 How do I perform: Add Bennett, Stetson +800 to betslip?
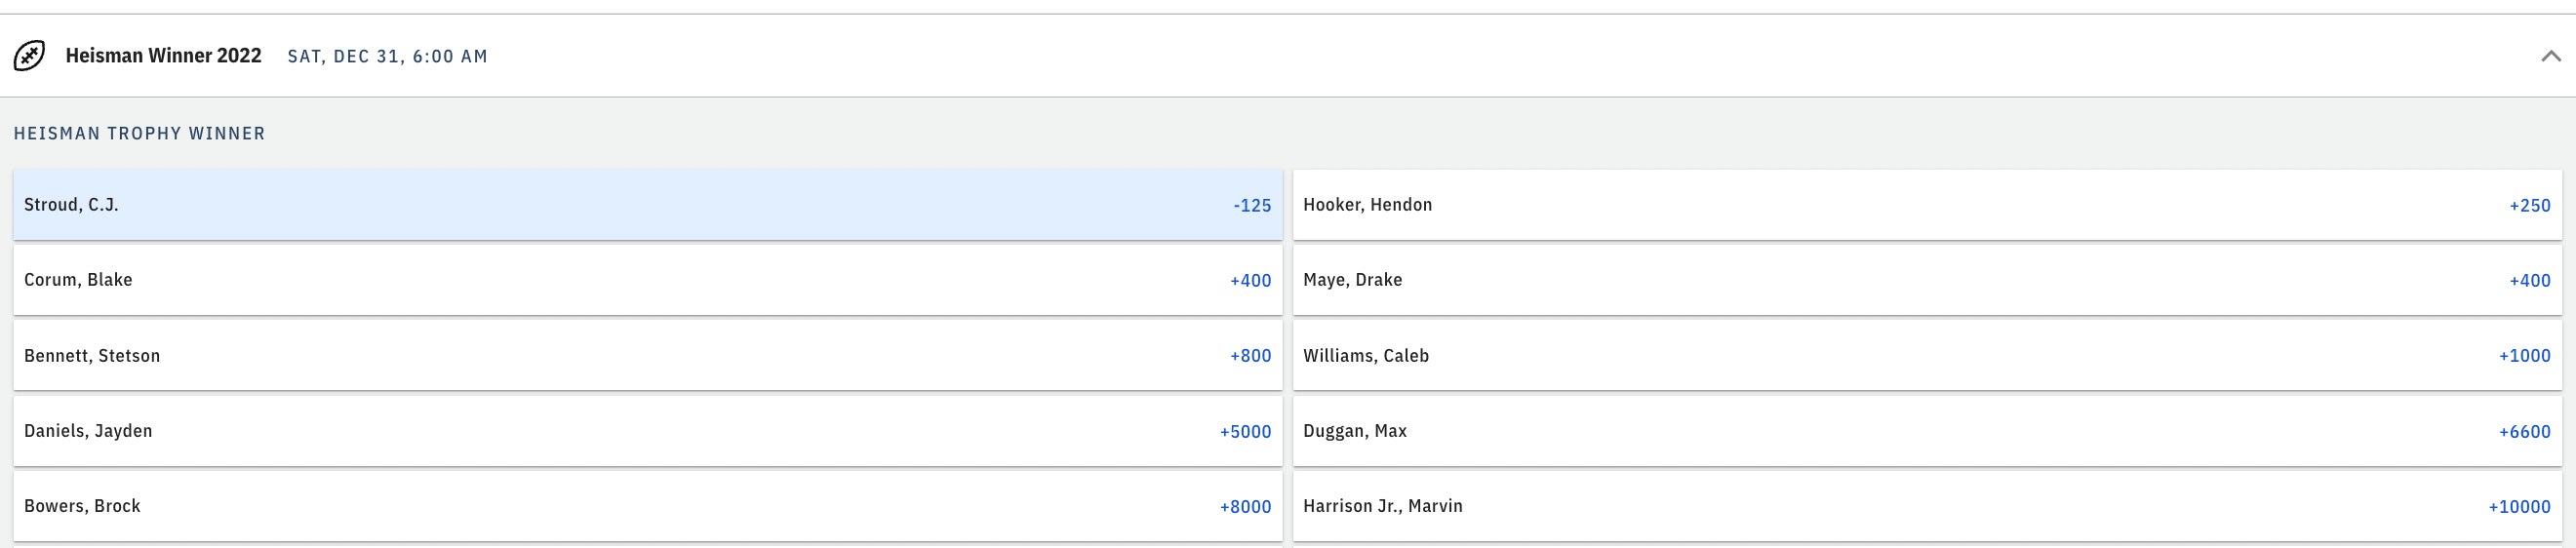click(647, 355)
